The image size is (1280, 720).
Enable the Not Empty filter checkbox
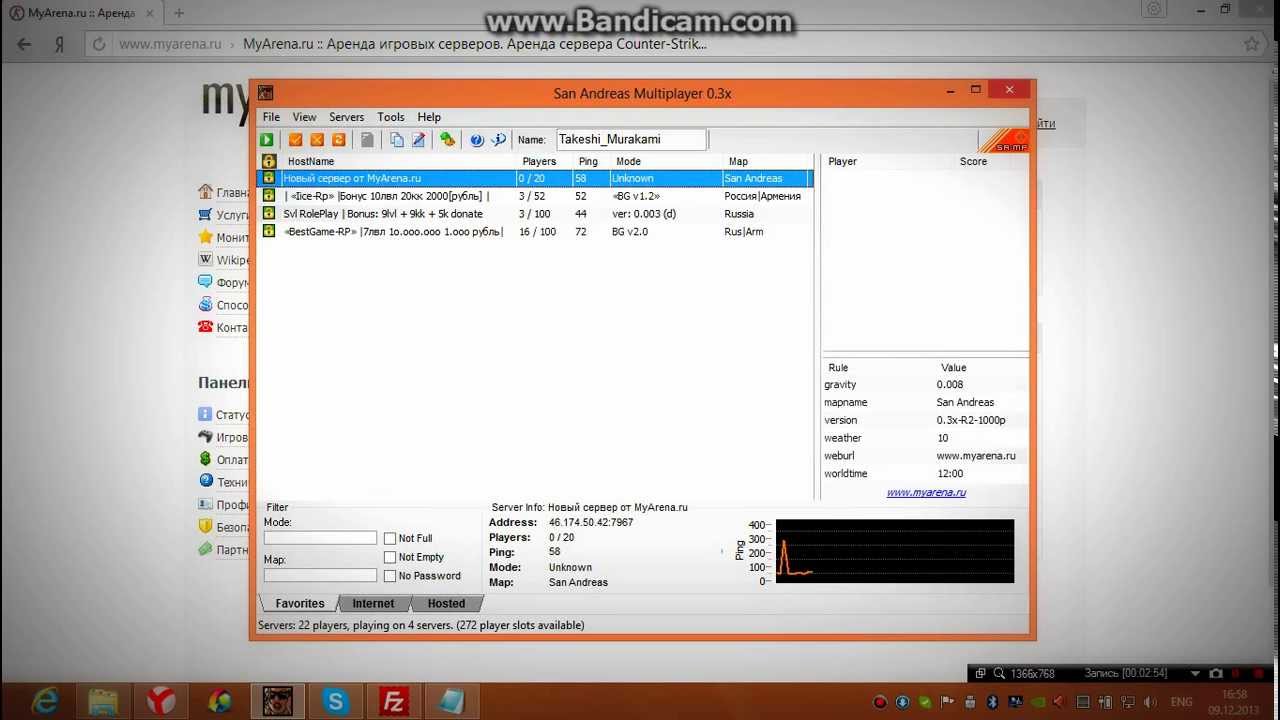coord(390,557)
